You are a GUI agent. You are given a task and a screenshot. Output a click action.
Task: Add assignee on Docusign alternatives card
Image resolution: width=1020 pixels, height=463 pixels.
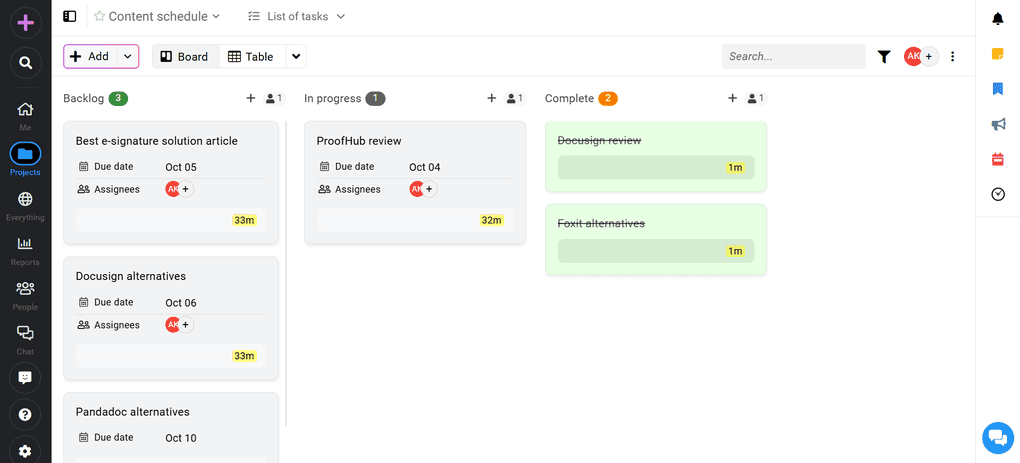186,324
